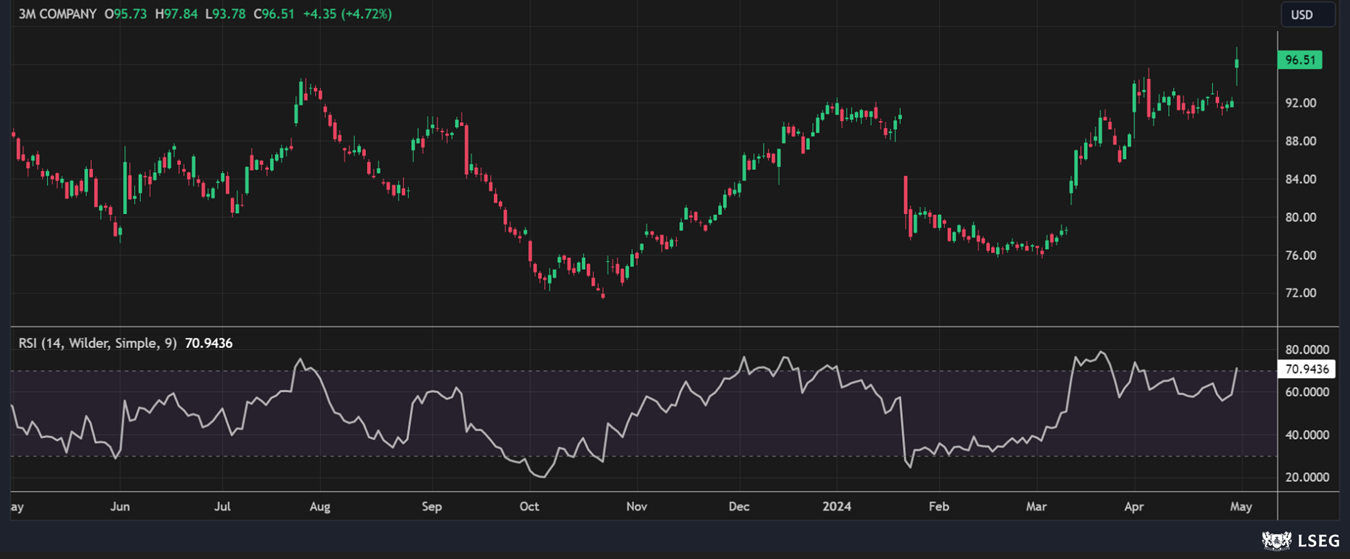
Task: Click the divider between price and RSI panes
Action: click(x=640, y=327)
